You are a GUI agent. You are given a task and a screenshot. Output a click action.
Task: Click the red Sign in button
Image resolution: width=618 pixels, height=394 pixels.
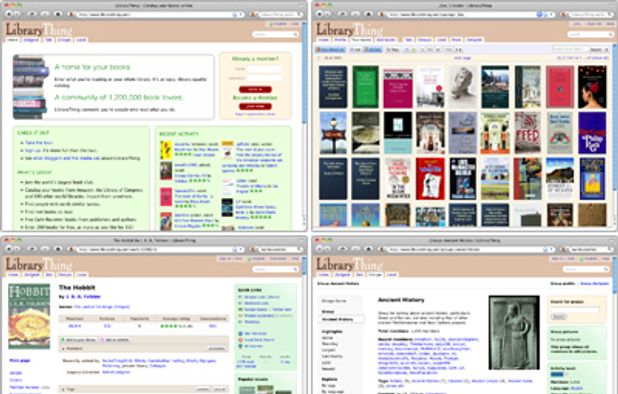tap(255, 89)
